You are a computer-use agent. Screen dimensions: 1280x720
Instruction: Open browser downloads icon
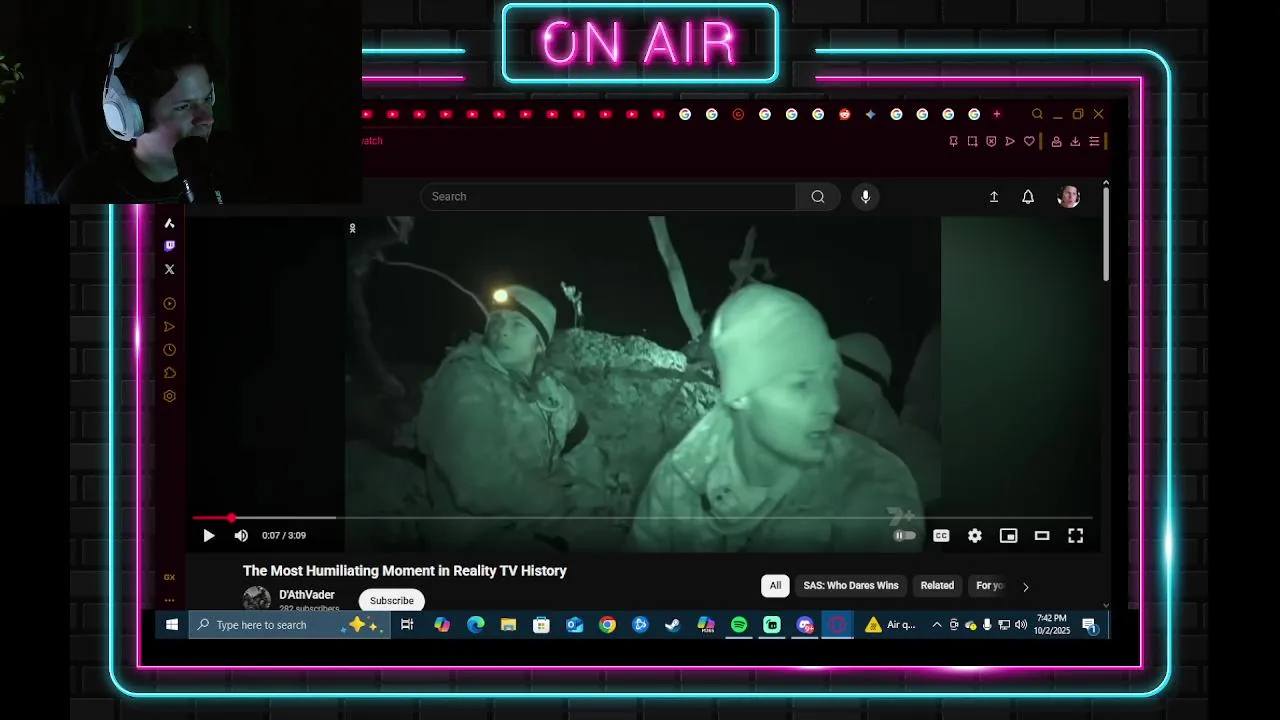tap(1075, 141)
